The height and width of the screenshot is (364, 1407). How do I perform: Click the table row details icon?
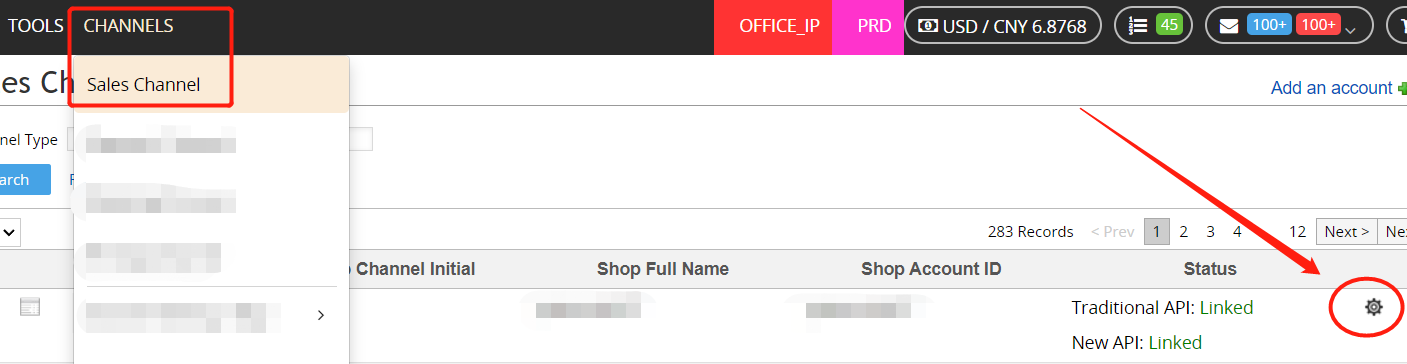click(x=30, y=307)
